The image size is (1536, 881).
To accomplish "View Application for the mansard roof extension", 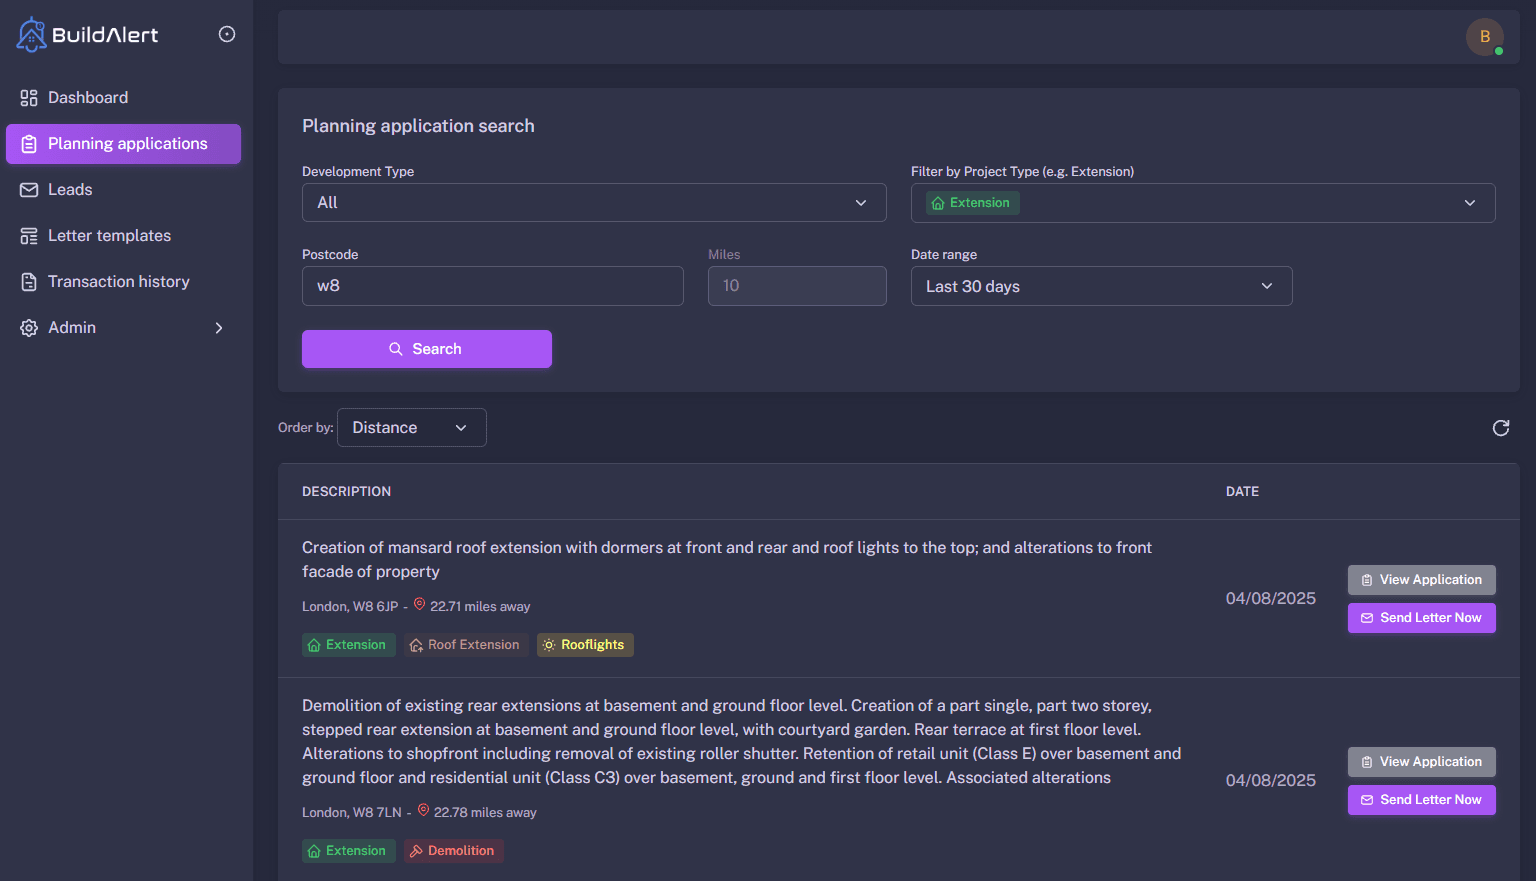I will click(x=1421, y=580).
